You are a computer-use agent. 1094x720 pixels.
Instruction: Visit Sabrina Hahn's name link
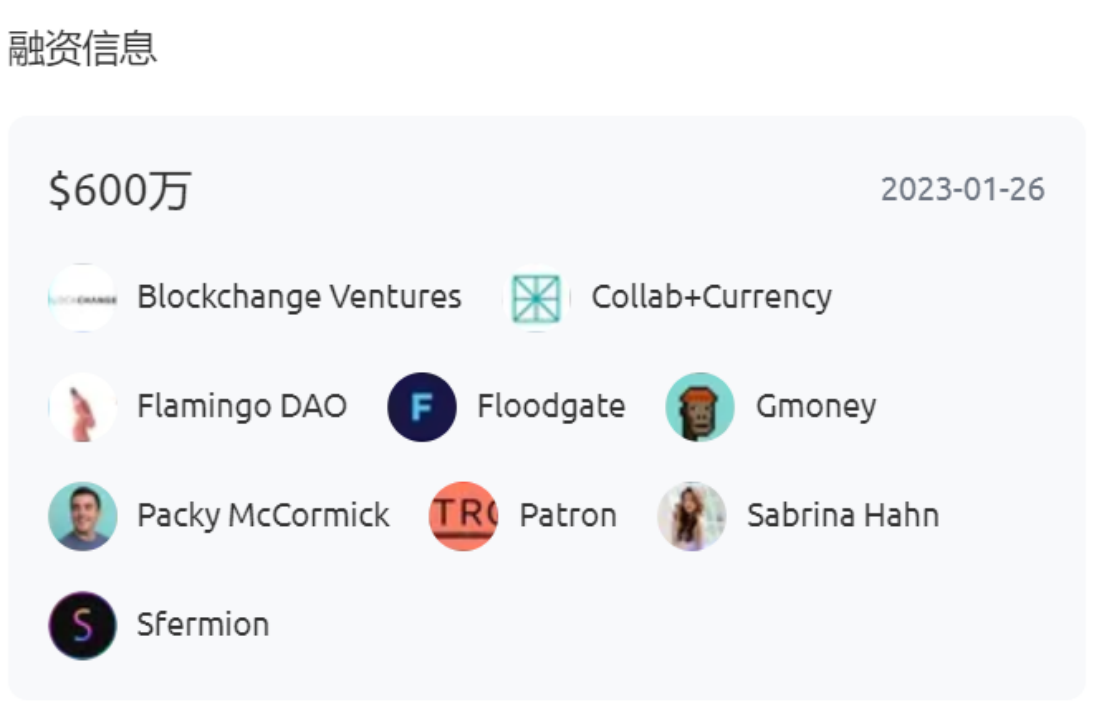(842, 515)
